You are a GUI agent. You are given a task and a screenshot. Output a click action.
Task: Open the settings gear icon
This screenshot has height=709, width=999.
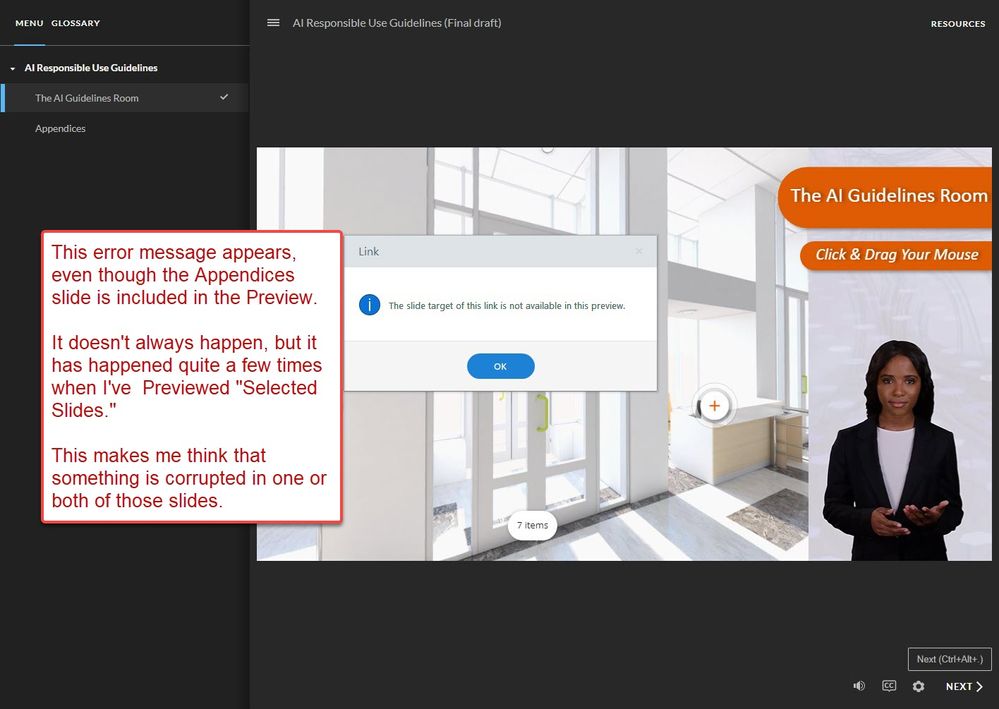point(918,686)
